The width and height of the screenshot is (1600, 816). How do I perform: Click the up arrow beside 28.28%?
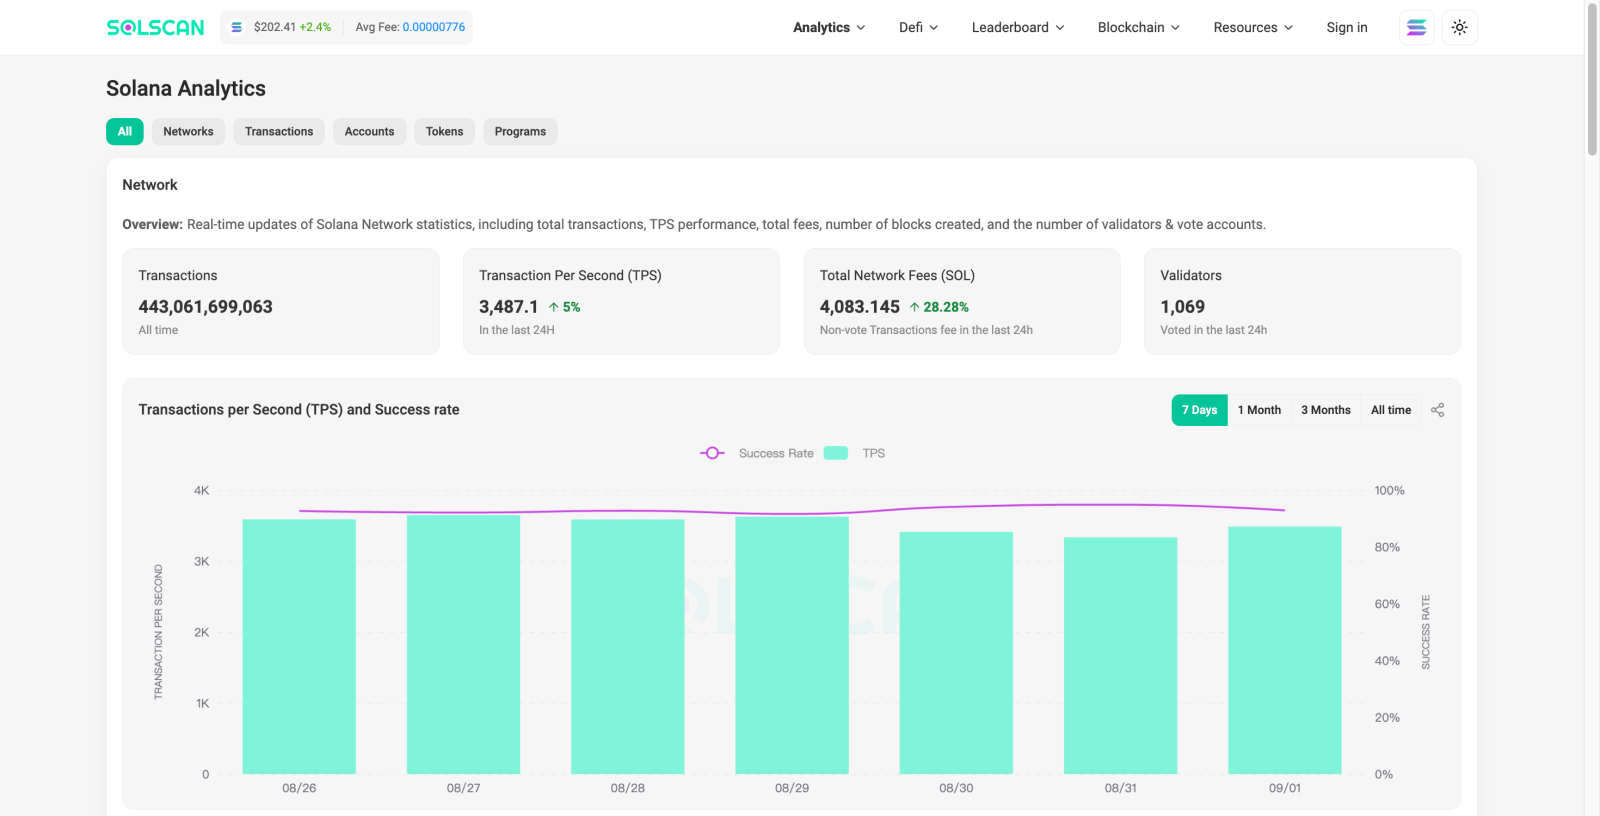click(914, 307)
